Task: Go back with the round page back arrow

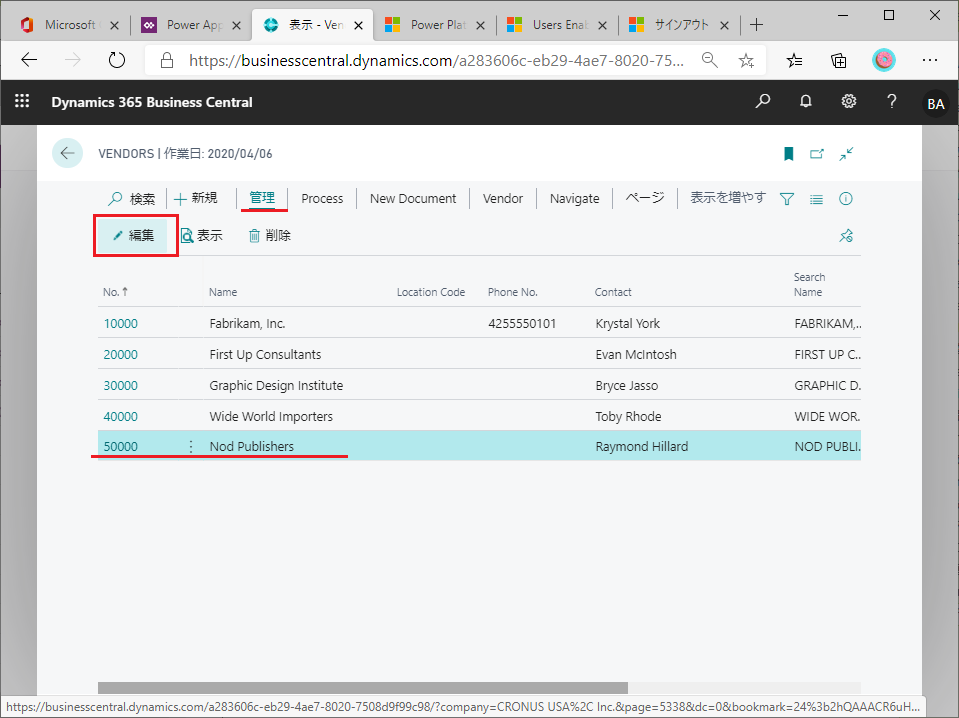Action: (67, 153)
